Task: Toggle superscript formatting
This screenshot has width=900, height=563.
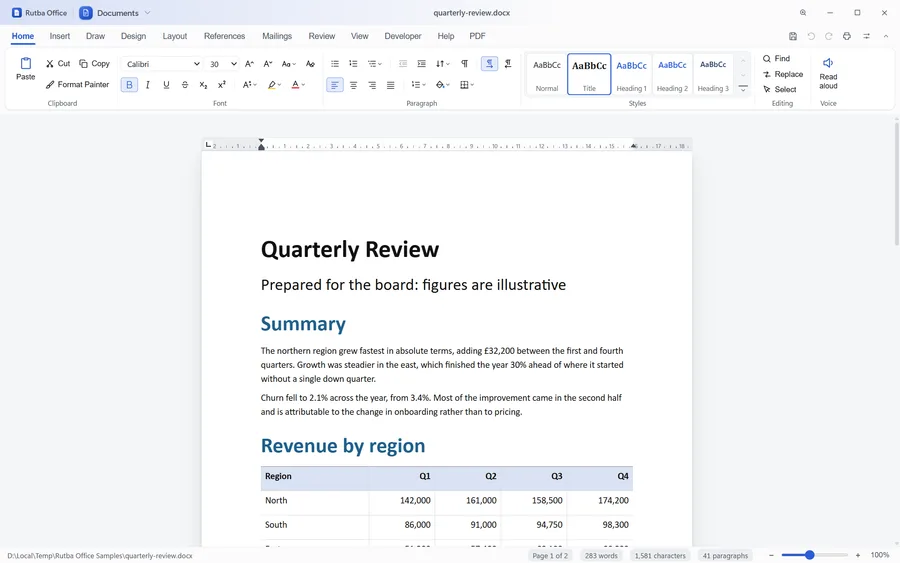Action: pos(222,85)
